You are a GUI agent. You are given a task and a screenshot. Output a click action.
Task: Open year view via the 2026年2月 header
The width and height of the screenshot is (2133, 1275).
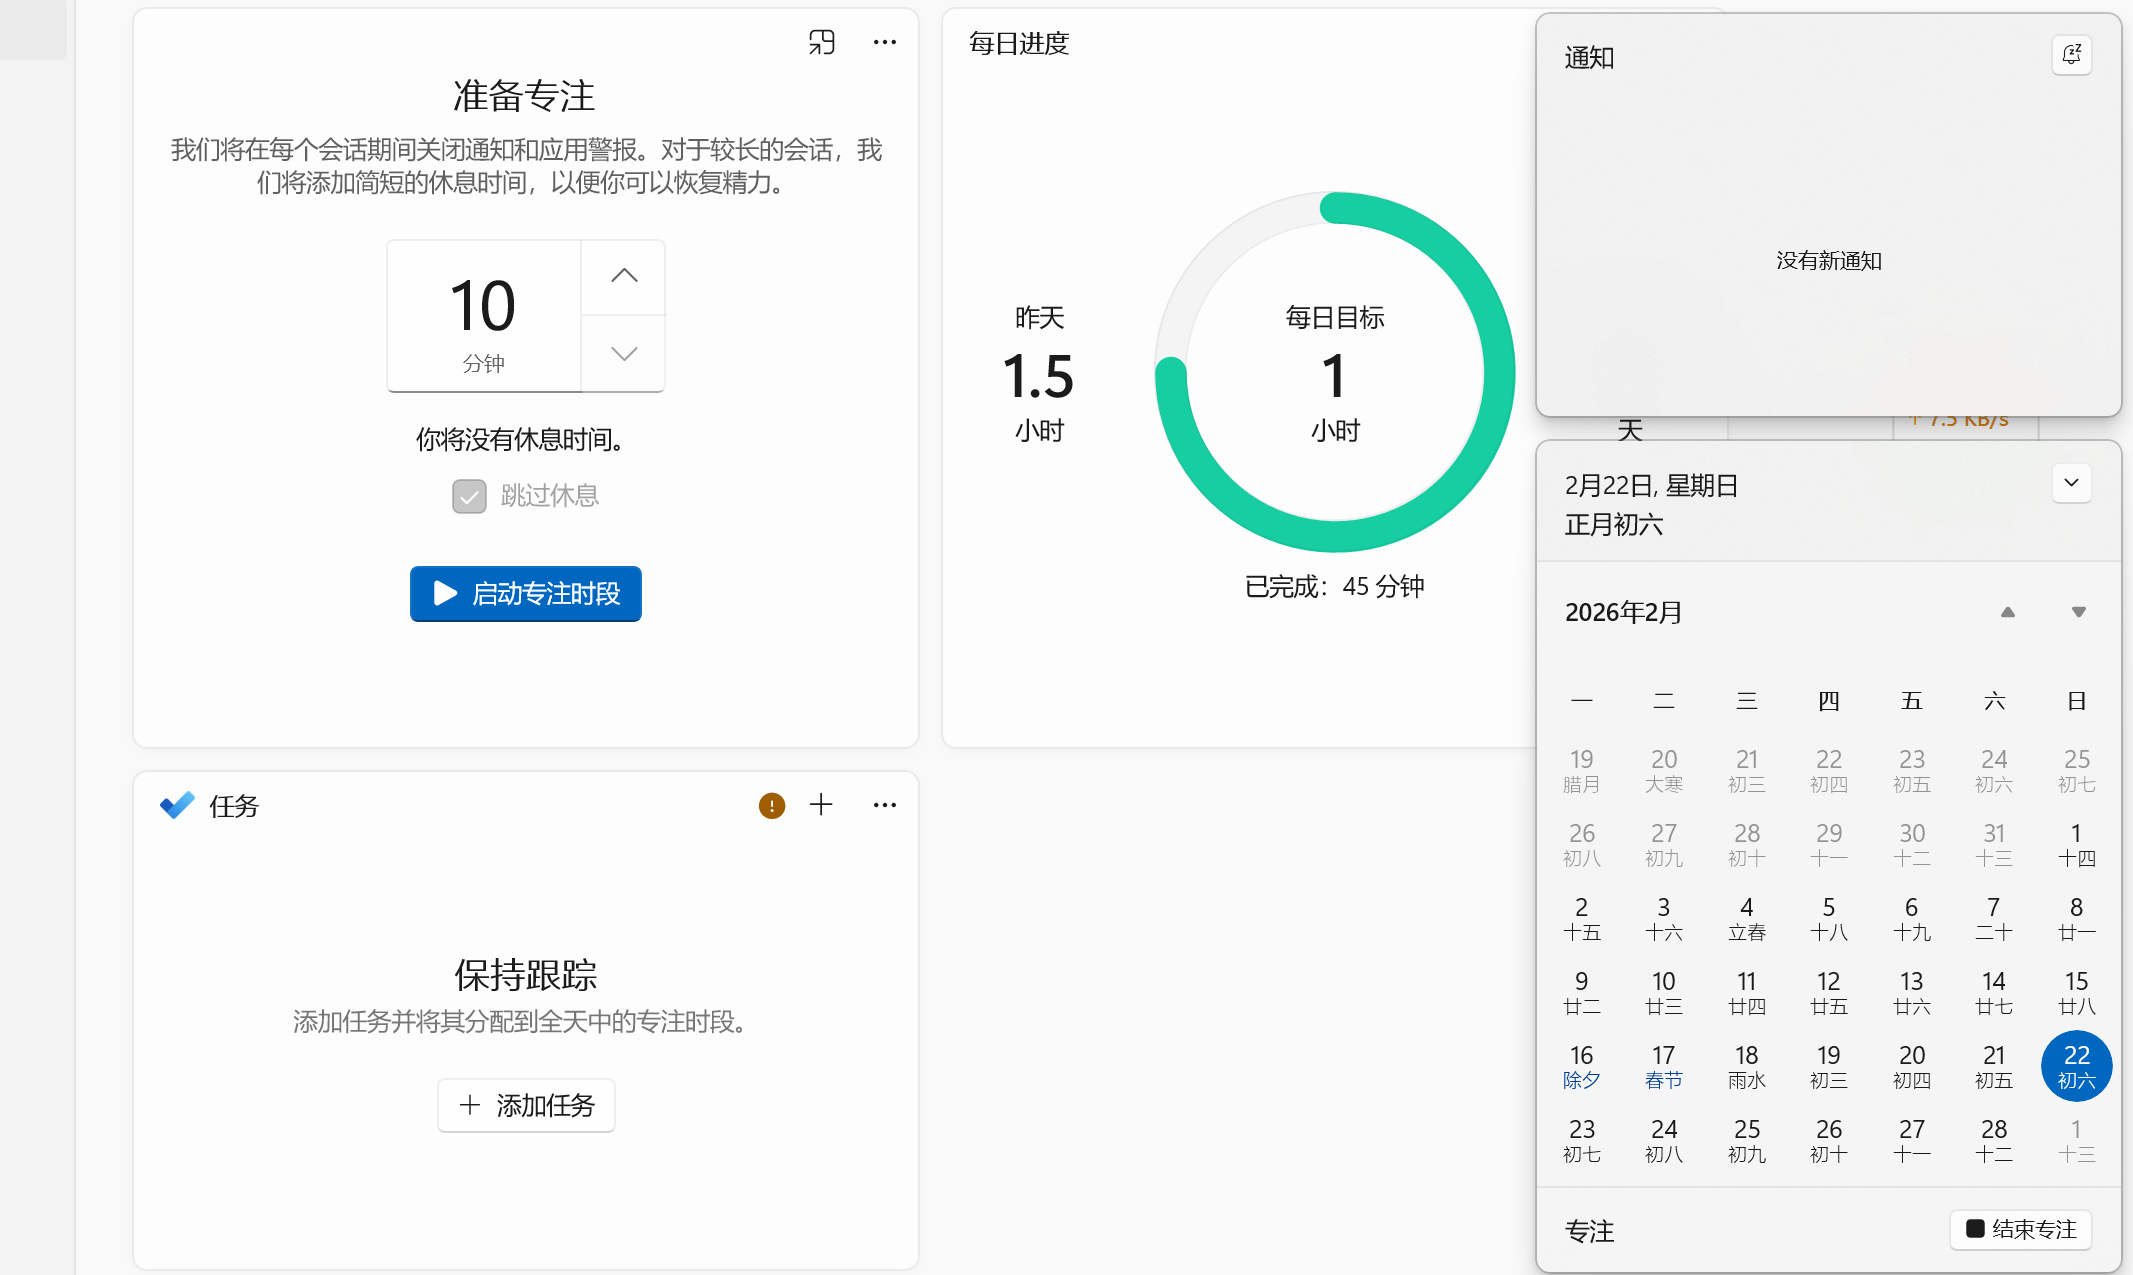[1623, 612]
